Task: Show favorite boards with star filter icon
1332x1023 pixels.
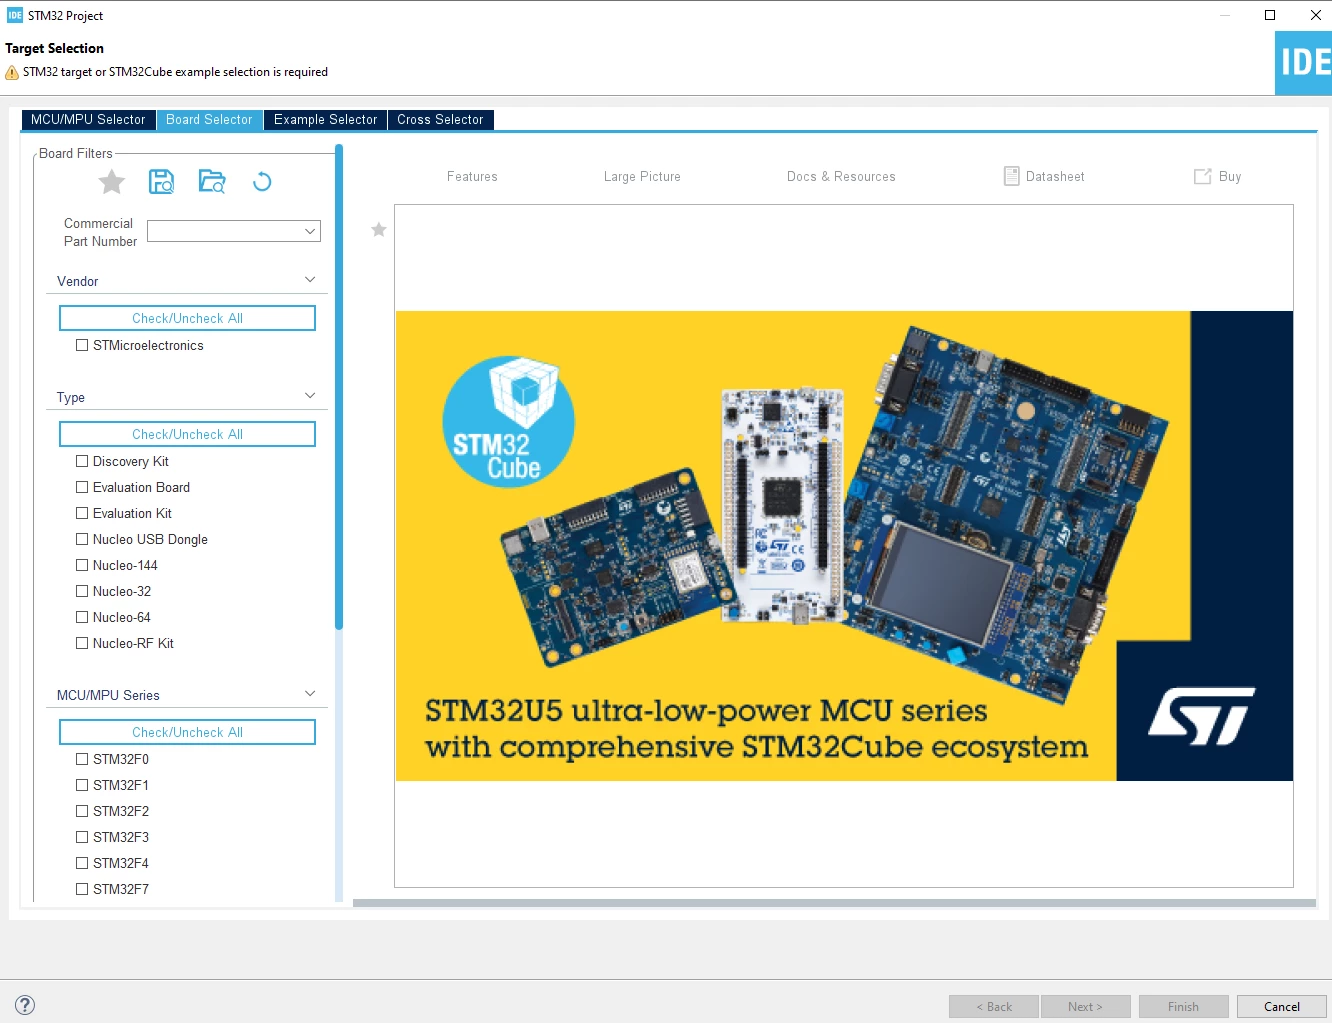Action: point(112,182)
